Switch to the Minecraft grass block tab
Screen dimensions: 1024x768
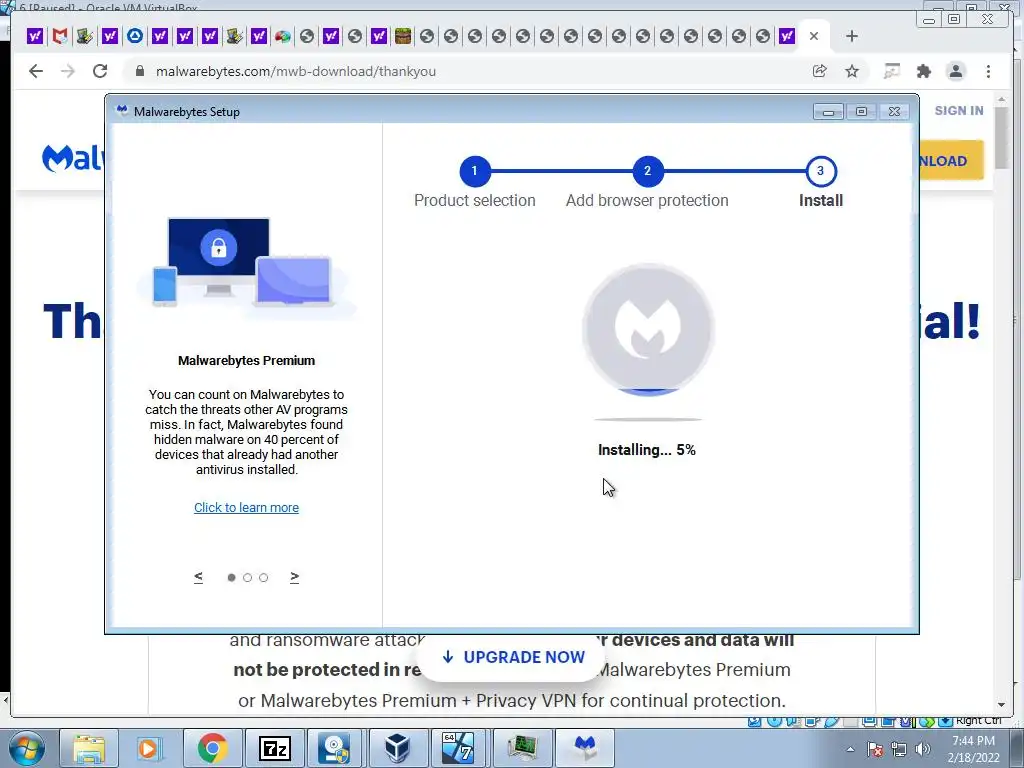pyautogui.click(x=403, y=36)
